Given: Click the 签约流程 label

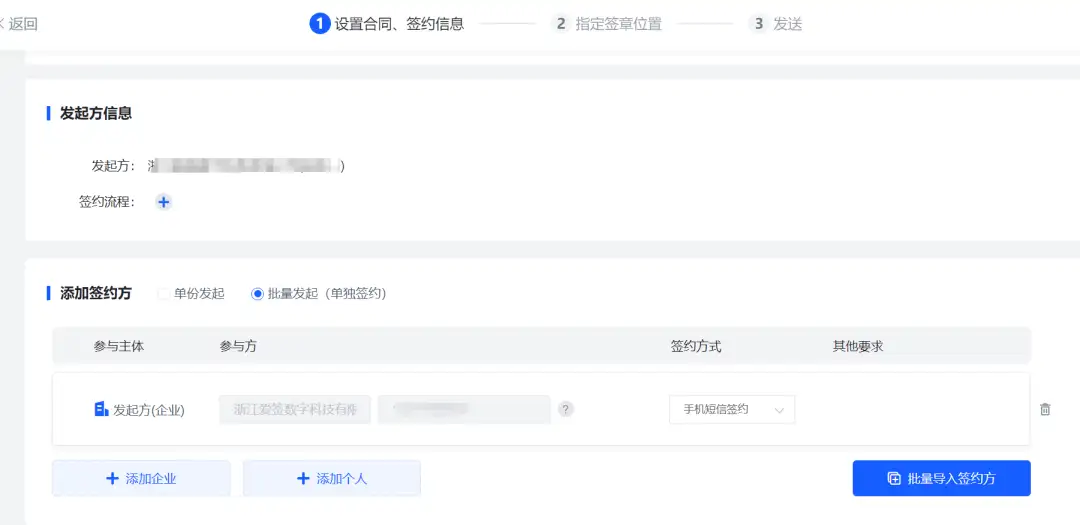Looking at the screenshot, I should click(x=107, y=203).
